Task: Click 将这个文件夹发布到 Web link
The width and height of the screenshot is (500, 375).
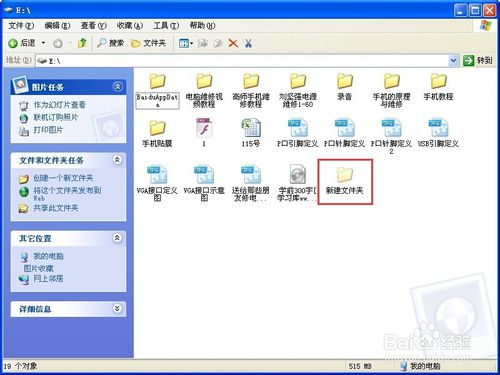Action: pos(67,194)
